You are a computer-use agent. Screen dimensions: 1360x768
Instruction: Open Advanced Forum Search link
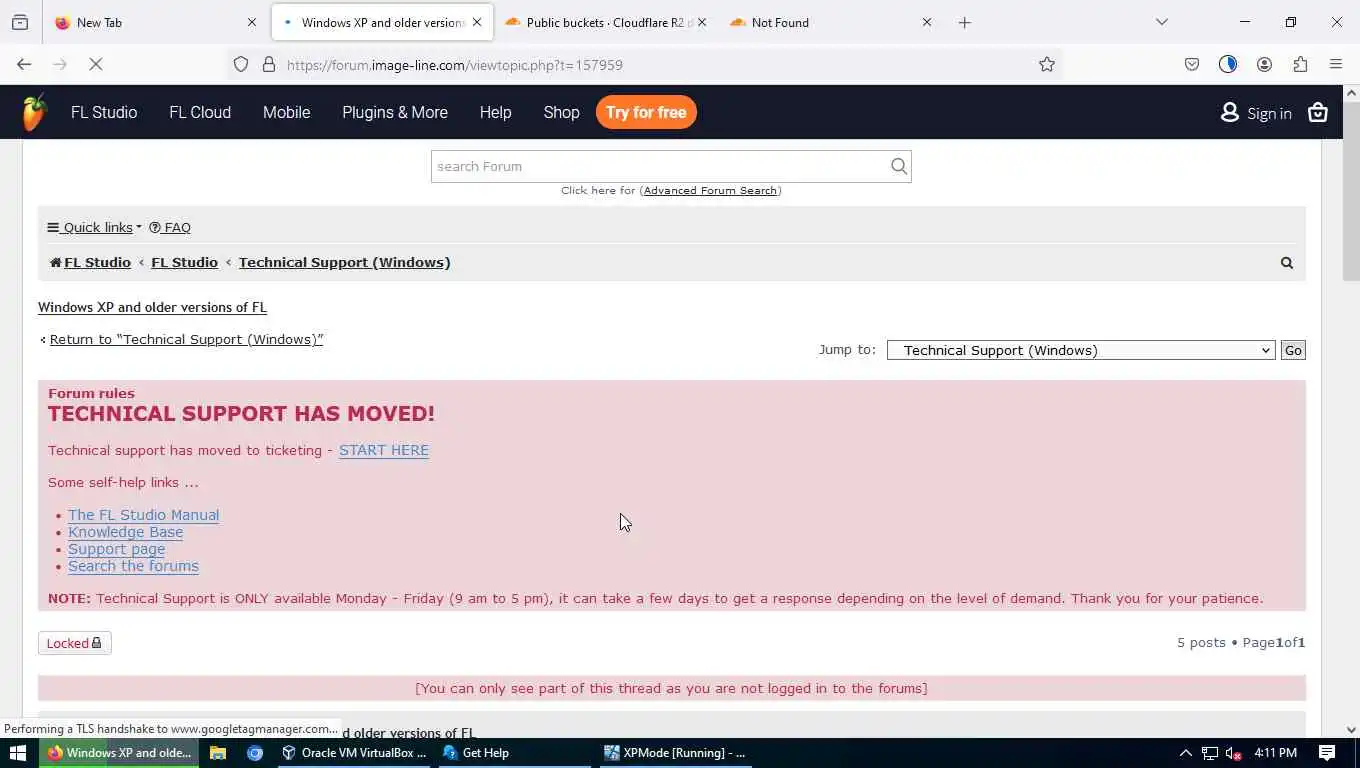coord(710,190)
